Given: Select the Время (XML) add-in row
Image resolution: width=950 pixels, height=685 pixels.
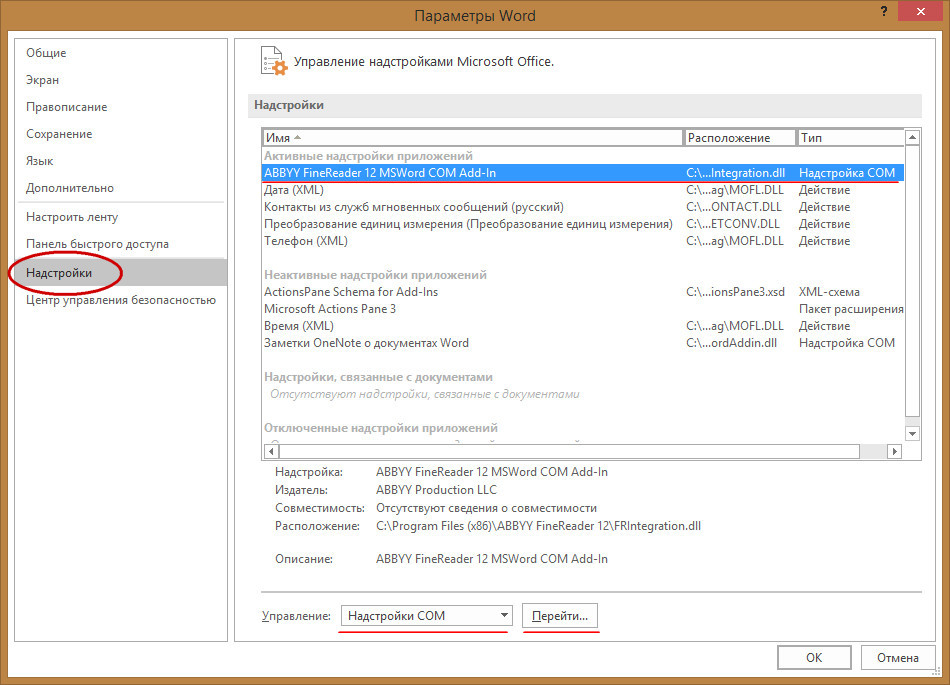Looking at the screenshot, I should pos(583,325).
